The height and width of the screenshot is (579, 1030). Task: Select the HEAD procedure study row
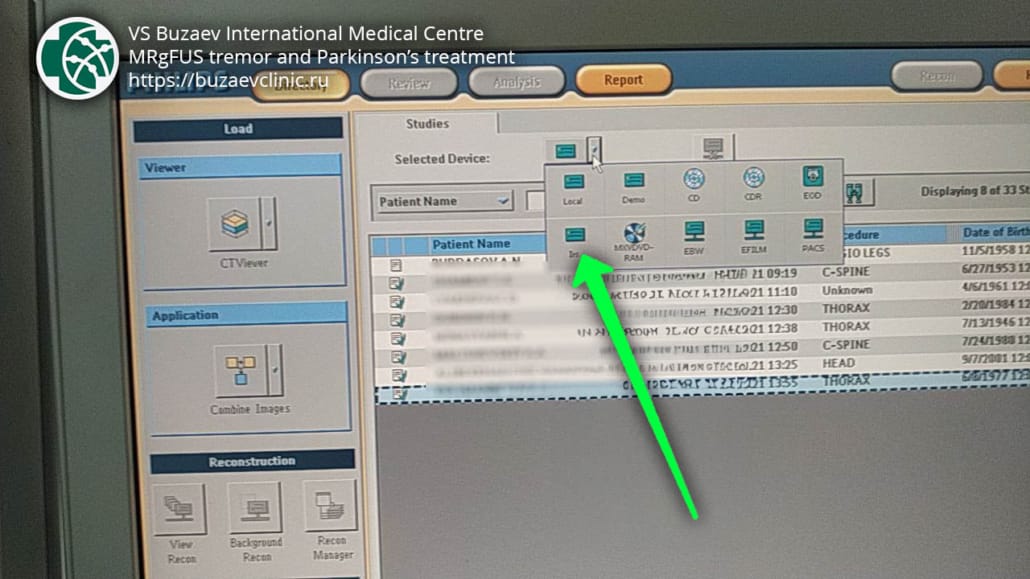pos(700,363)
